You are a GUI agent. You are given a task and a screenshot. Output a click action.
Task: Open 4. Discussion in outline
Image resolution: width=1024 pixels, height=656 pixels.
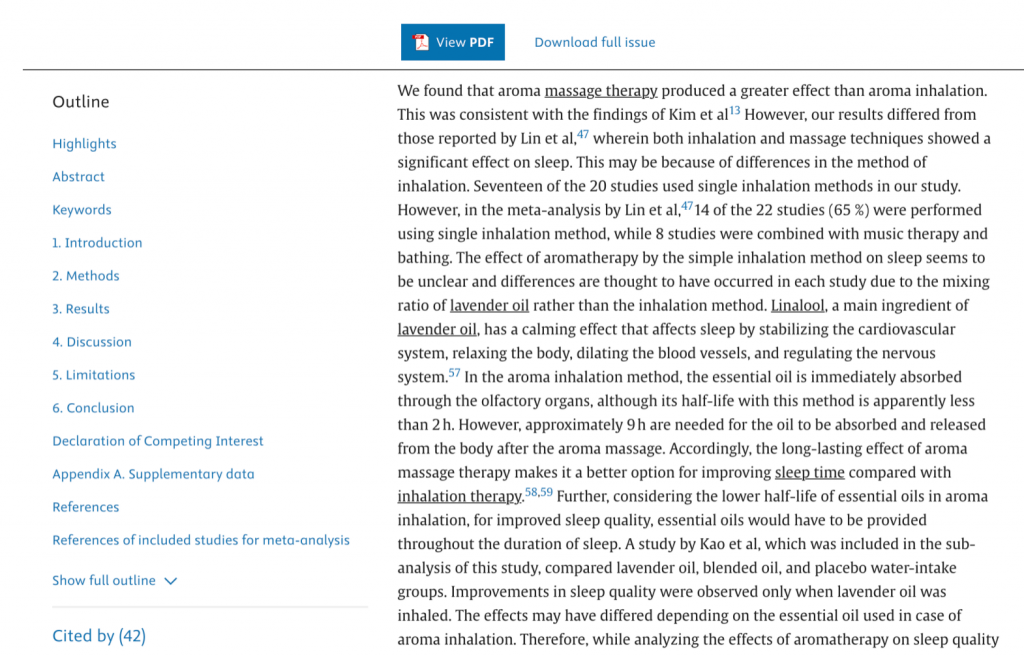[92, 342]
